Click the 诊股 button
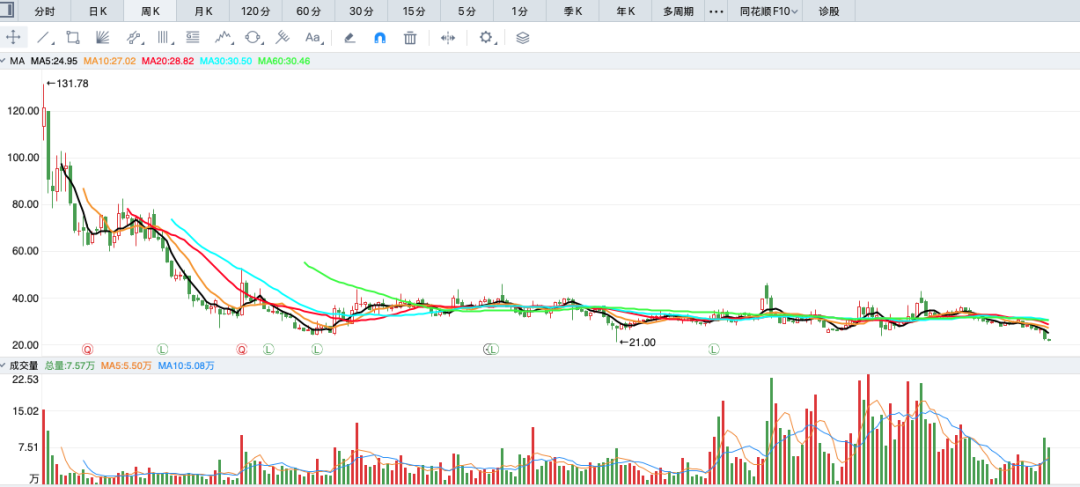1080x487 pixels. pos(829,11)
